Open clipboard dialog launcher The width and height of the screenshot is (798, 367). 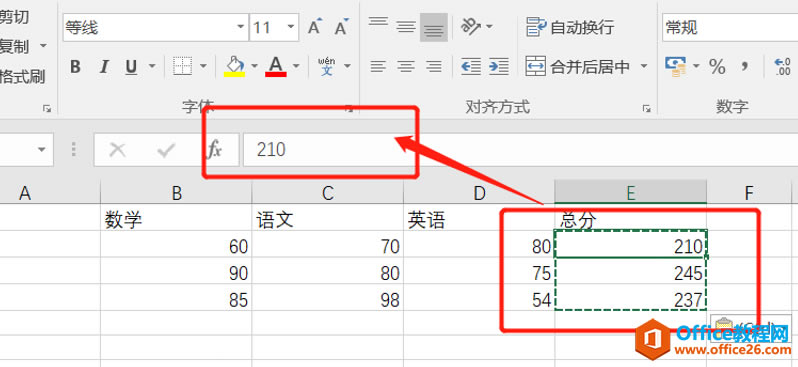[x=47, y=108]
